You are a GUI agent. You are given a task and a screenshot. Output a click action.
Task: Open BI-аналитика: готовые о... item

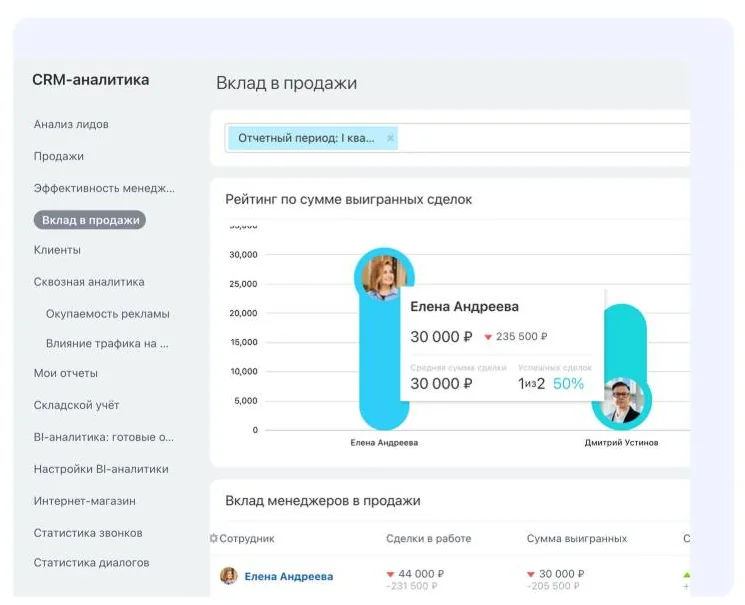click(104, 437)
